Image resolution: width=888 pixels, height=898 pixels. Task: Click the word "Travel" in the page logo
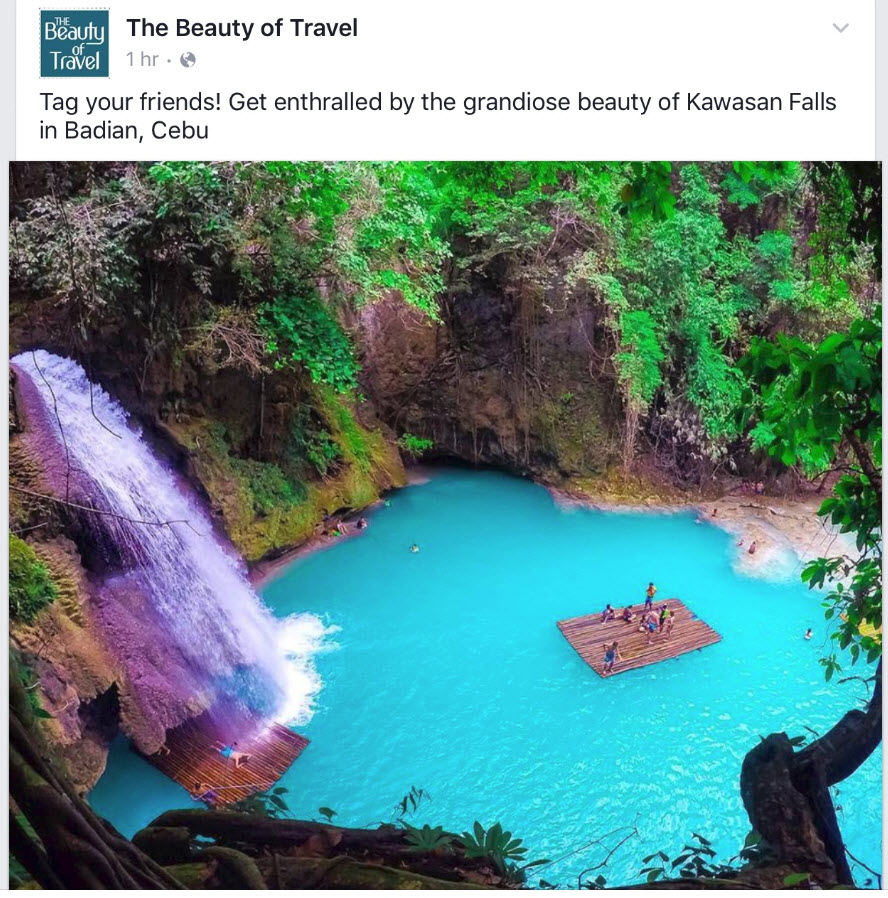[x=74, y=61]
